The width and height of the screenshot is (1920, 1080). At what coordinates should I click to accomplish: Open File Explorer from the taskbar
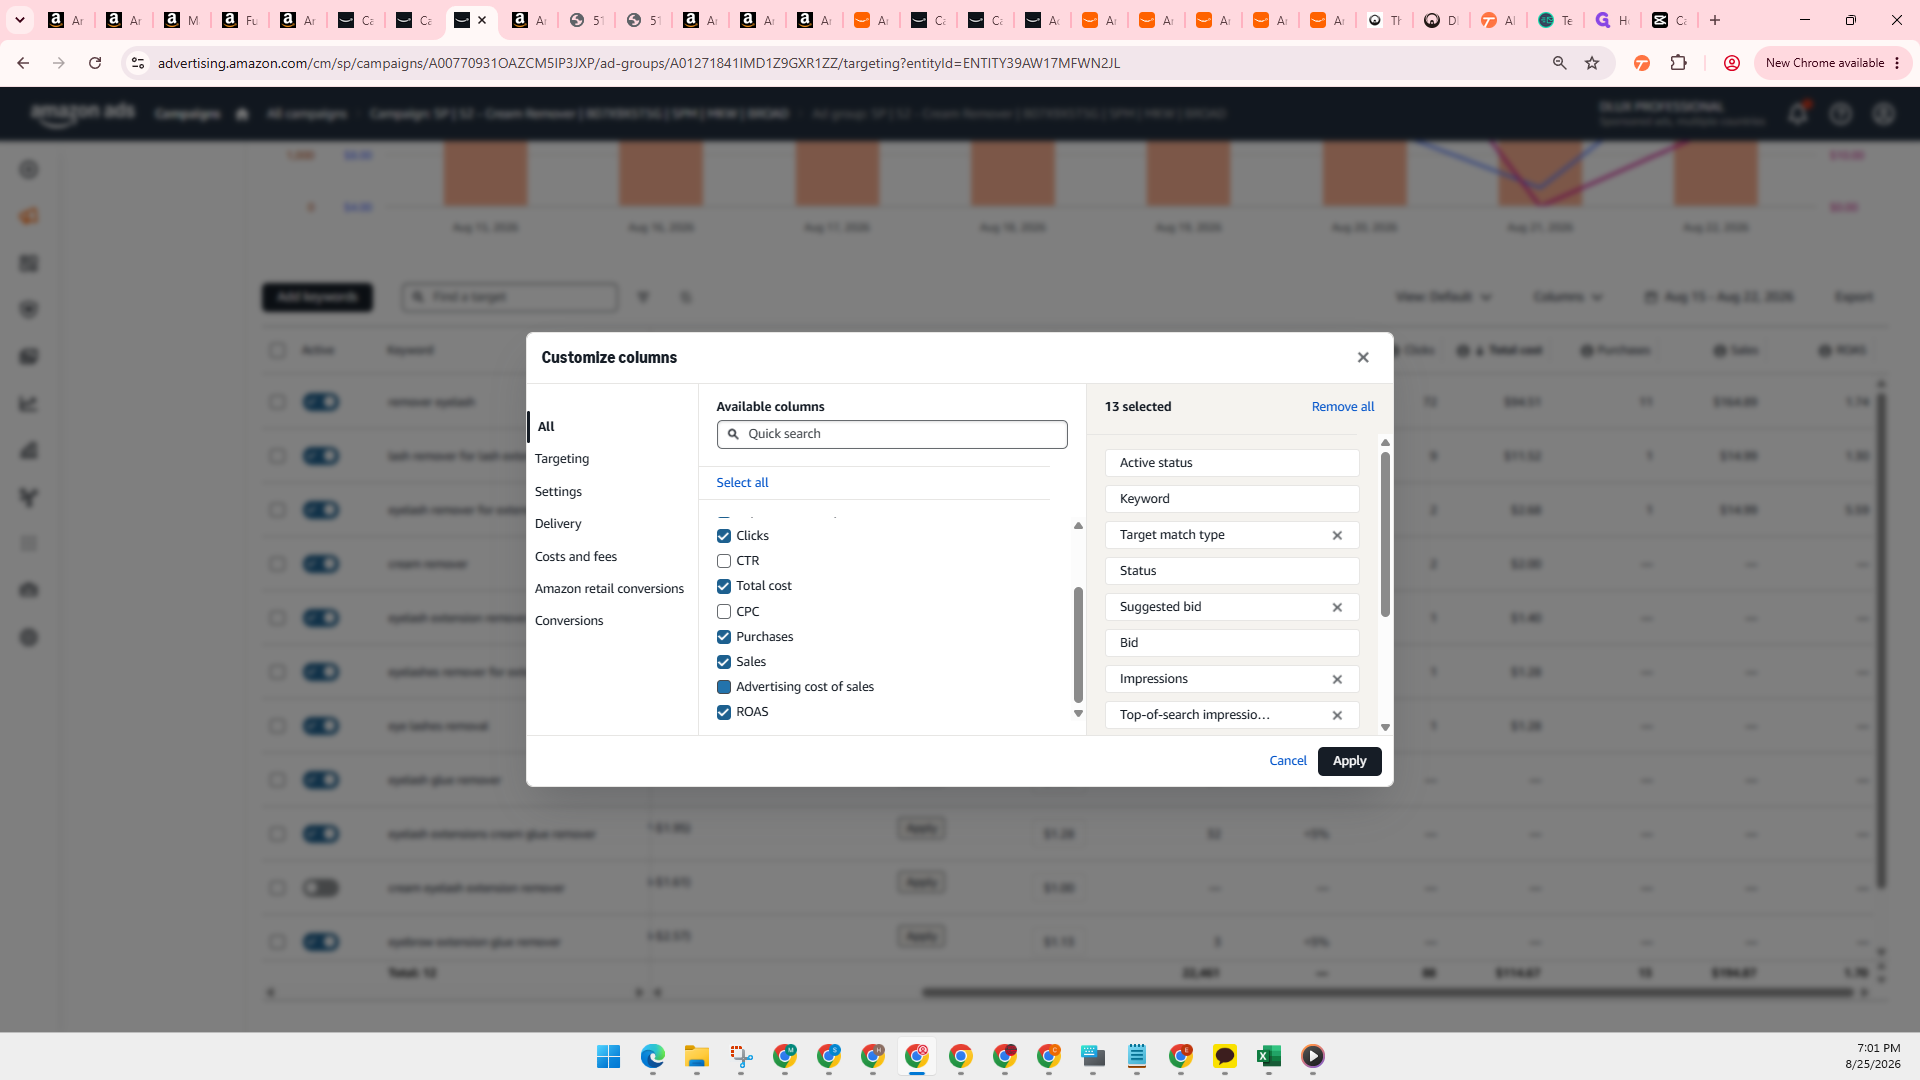click(x=697, y=1056)
